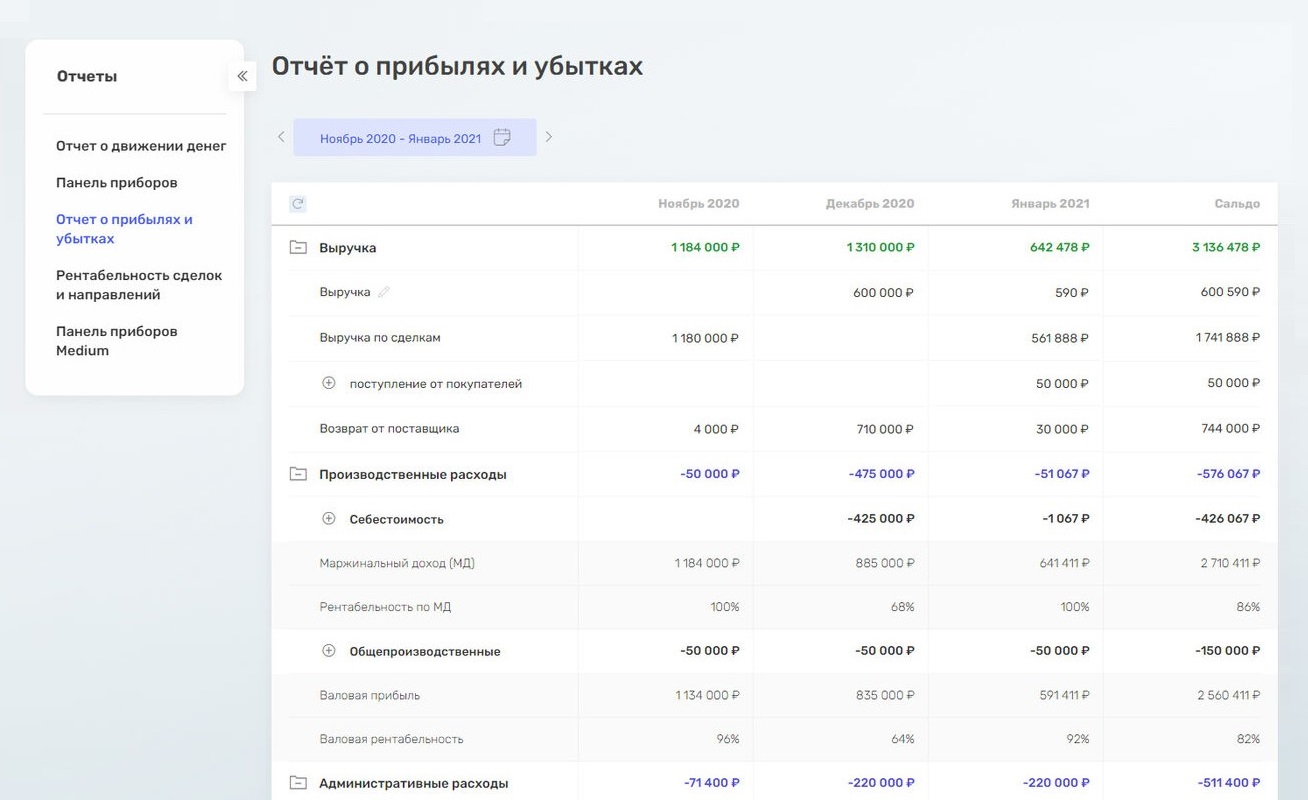
Task: Click the 1 180 000 ₽ deals revenue cell
Action: [705, 338]
